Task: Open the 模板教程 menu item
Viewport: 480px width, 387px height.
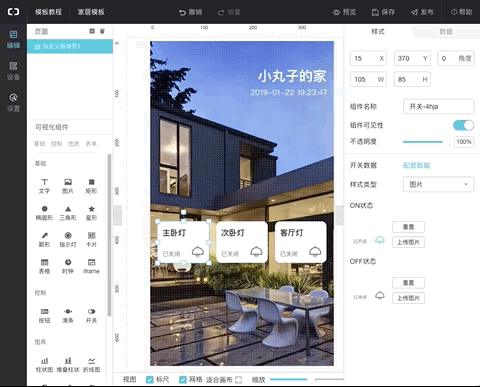Action: (x=49, y=12)
